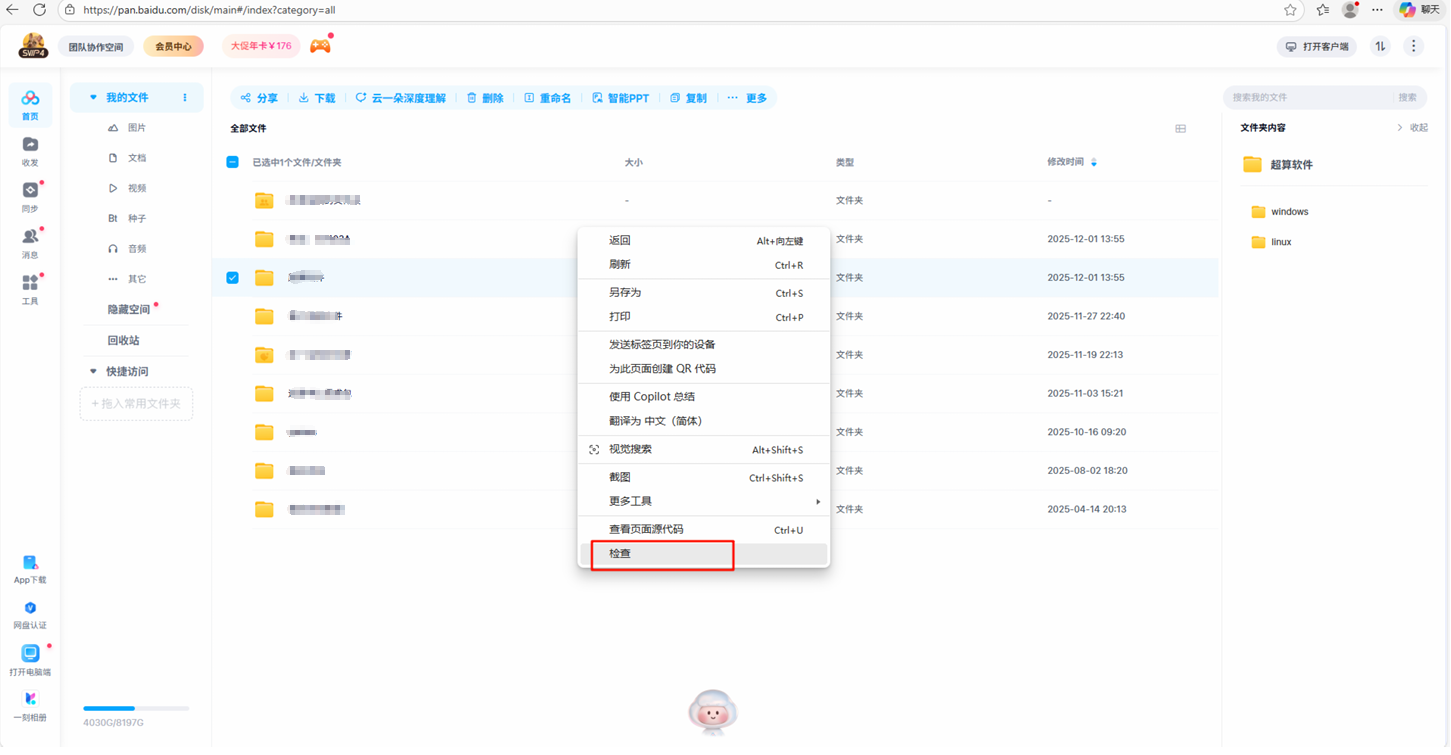Collapse the 文件夹内容 panel via 收起
Viewport: 1451px width, 755px height.
(1420, 127)
